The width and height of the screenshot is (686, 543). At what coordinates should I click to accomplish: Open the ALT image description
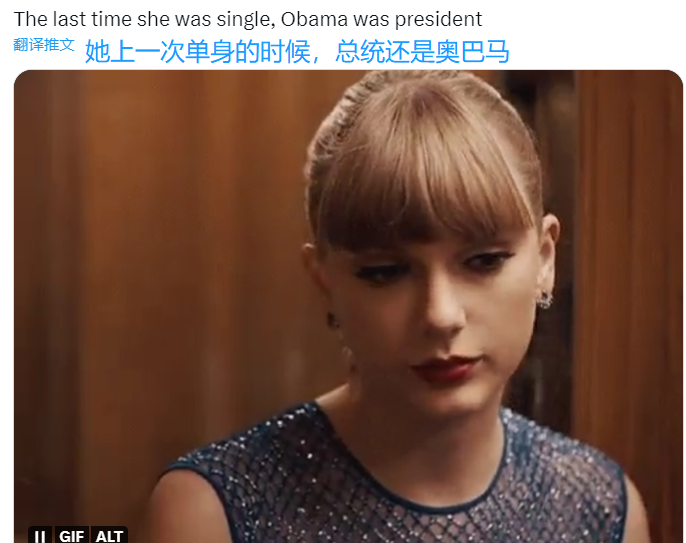click(x=109, y=536)
